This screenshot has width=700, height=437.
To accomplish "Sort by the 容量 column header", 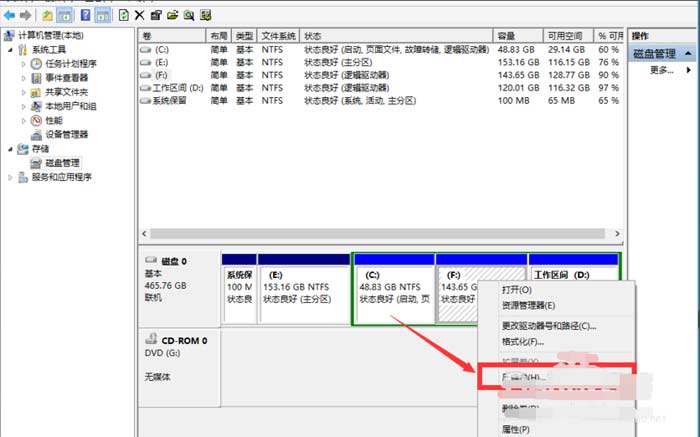I will point(518,36).
